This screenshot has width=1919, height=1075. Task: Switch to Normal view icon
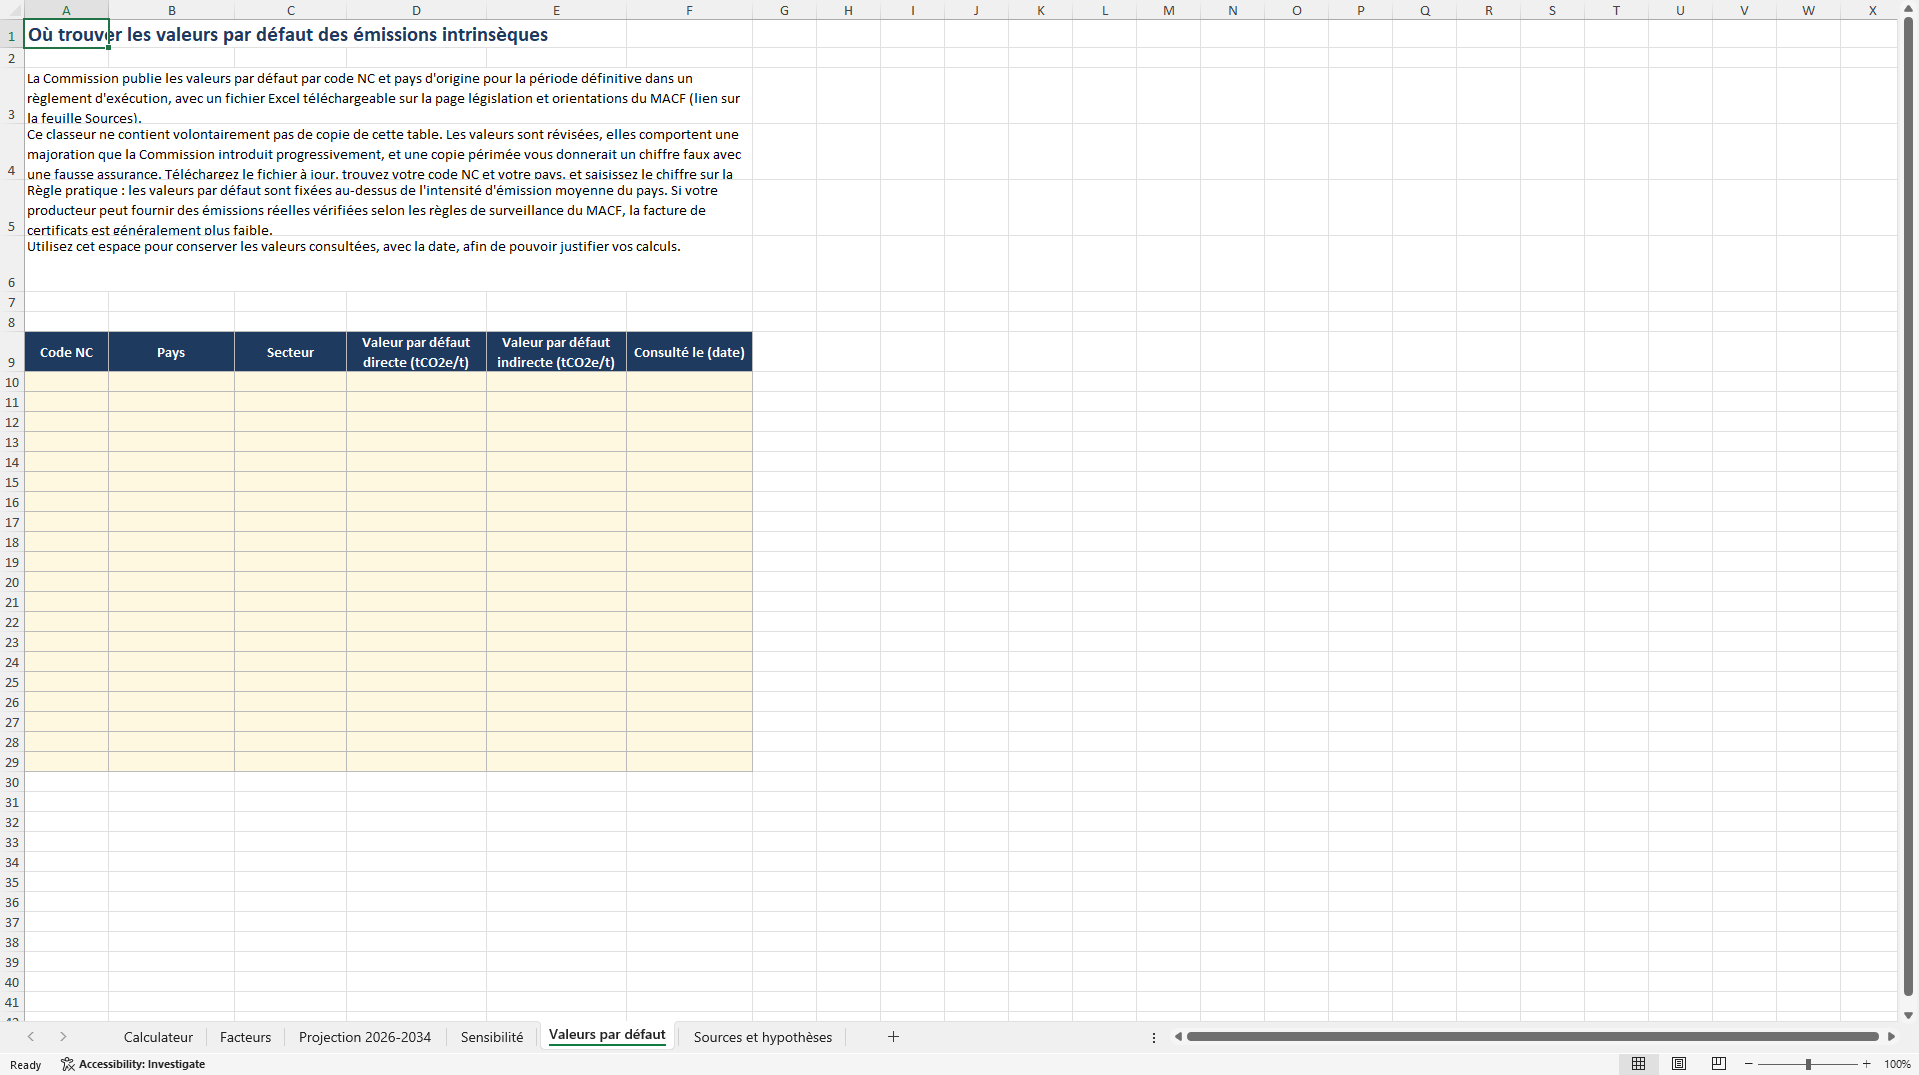tap(1638, 1064)
